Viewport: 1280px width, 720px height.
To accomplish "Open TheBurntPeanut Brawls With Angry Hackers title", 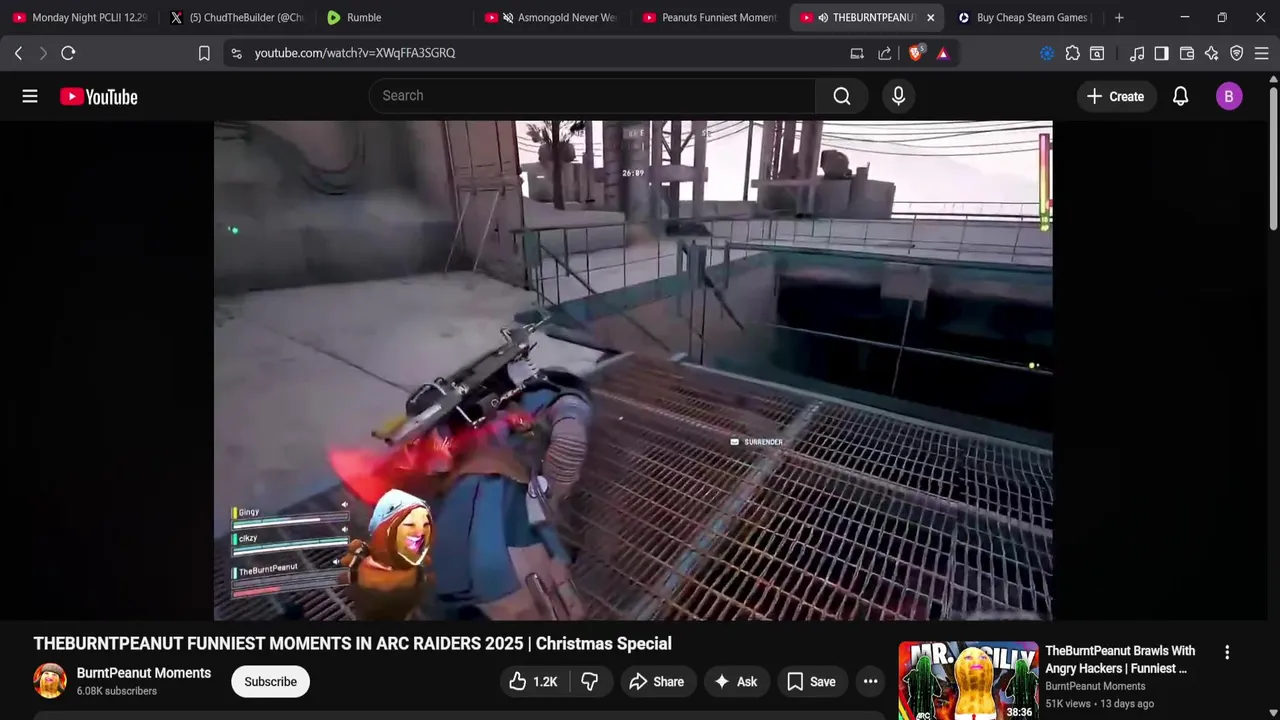I will click(x=1120, y=660).
